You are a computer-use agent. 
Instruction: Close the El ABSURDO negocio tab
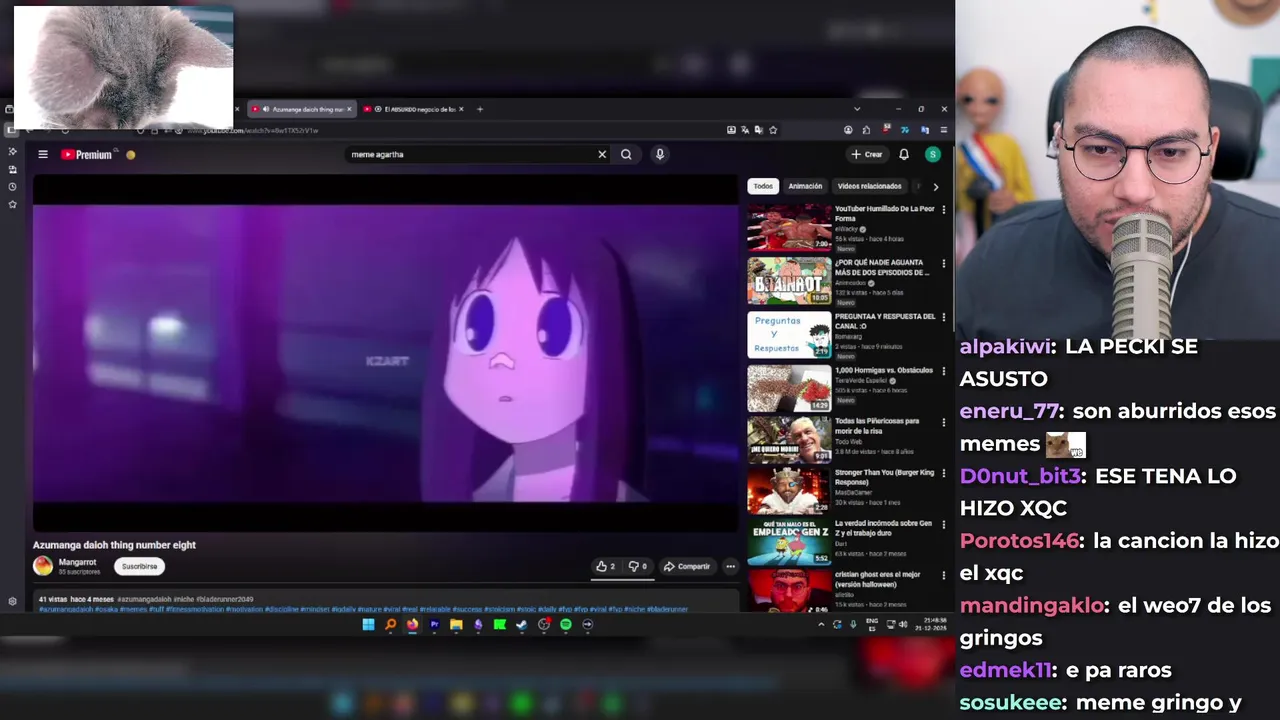tap(461, 109)
